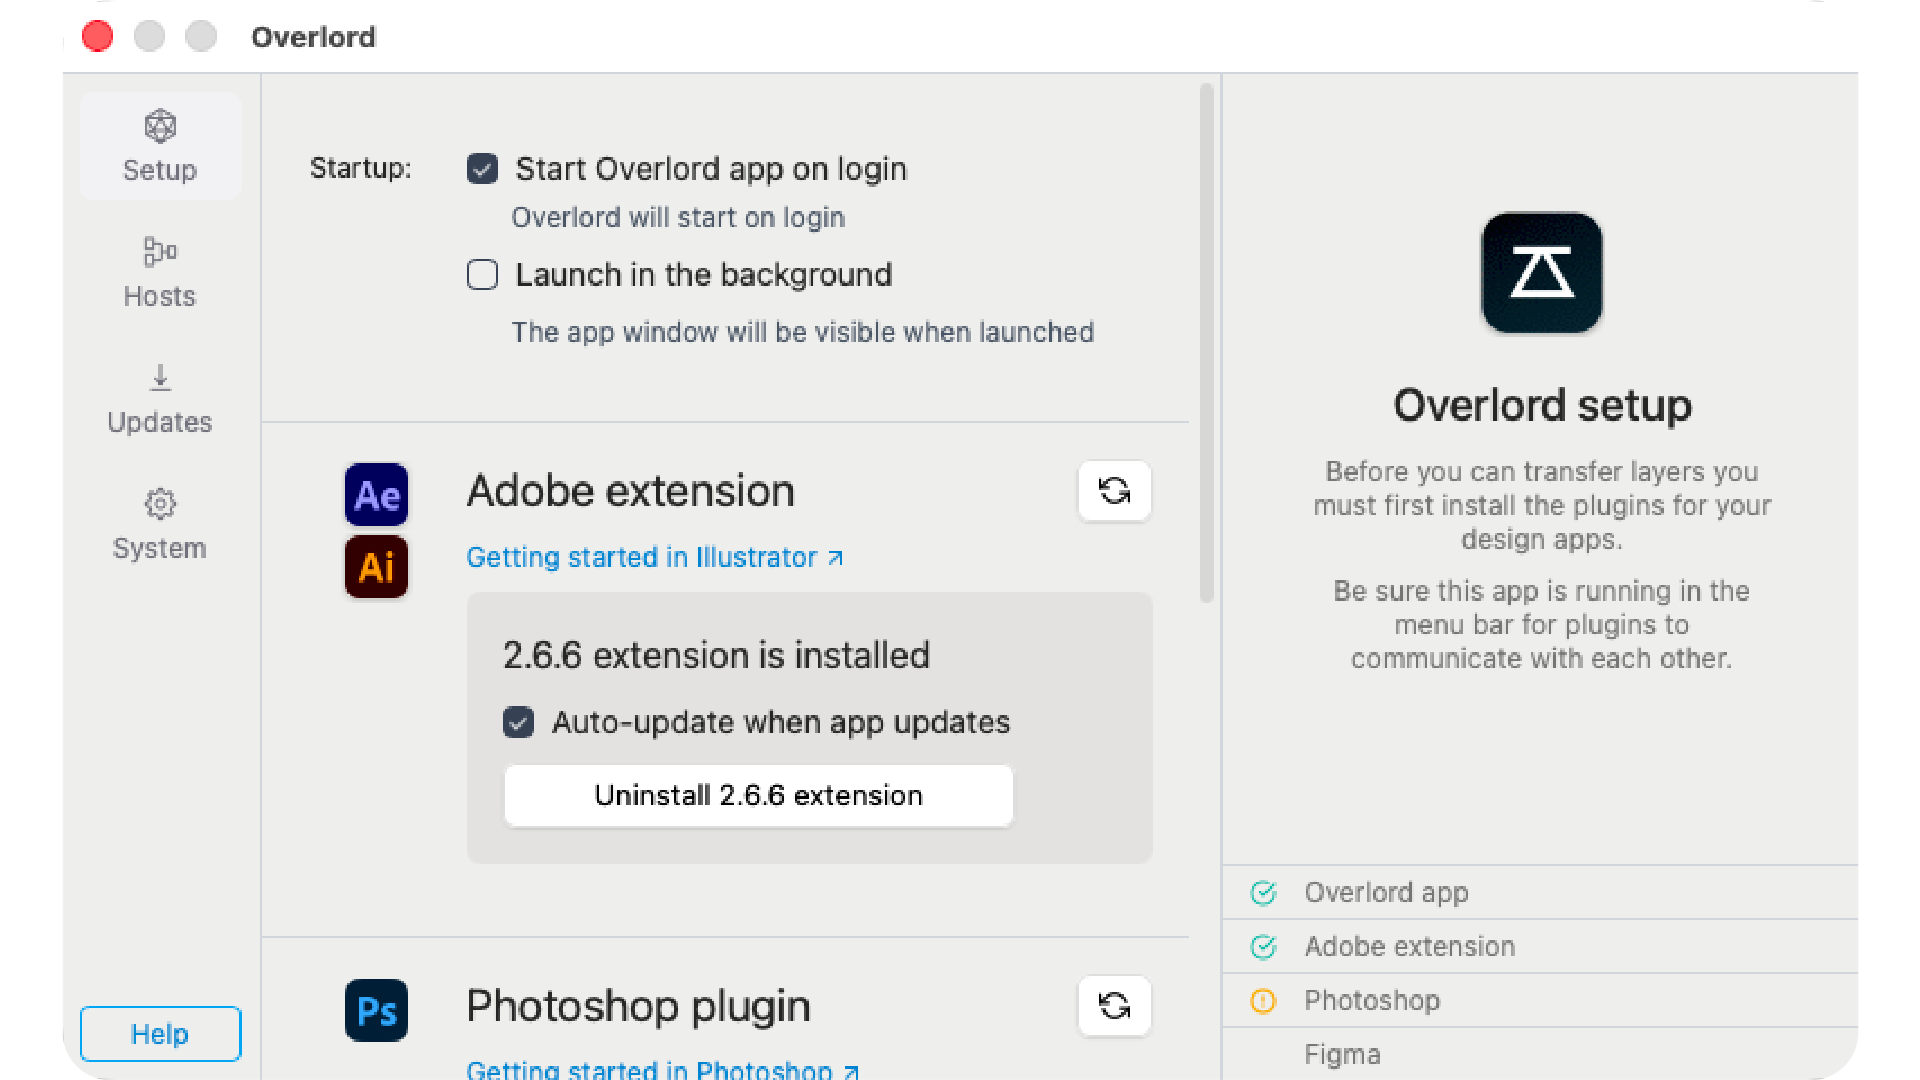Refresh the Photoshop plugin status

(x=1114, y=1005)
